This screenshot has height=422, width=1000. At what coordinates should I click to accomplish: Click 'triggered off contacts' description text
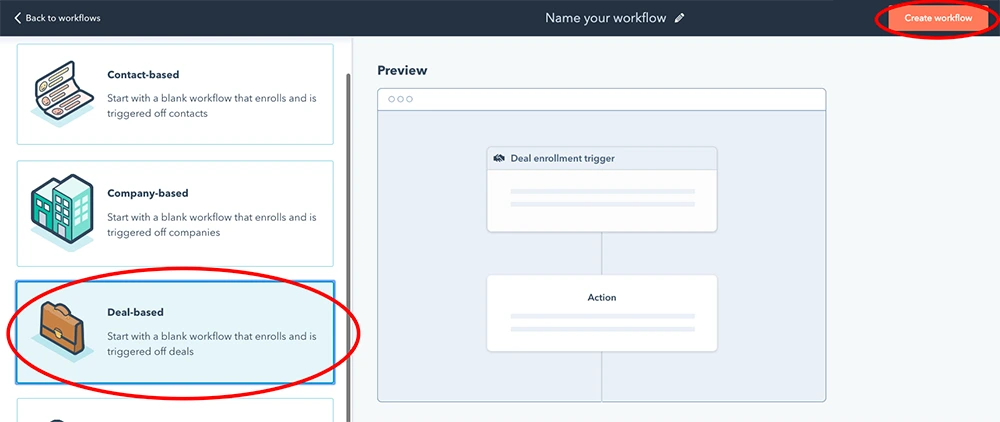point(158,113)
